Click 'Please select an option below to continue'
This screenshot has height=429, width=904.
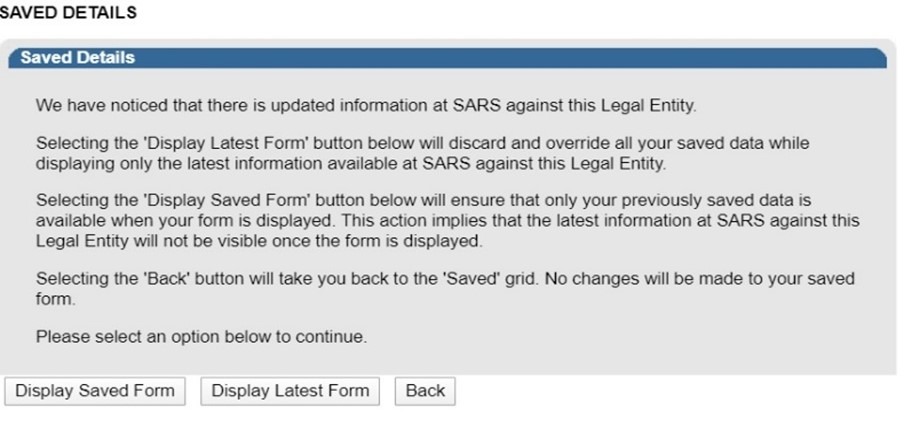(x=201, y=337)
